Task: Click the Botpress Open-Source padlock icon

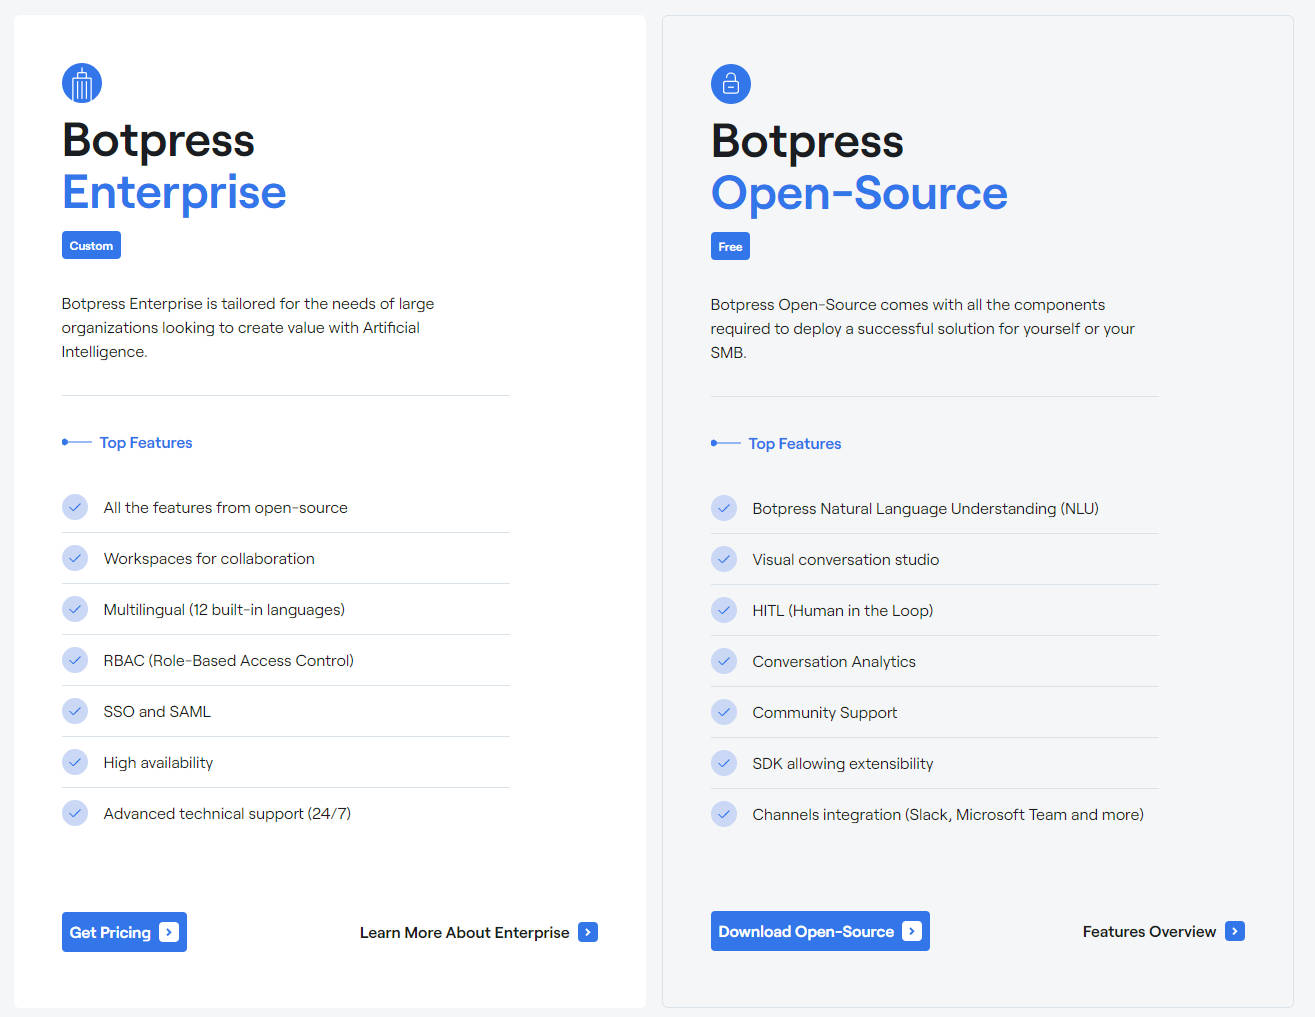Action: click(730, 84)
